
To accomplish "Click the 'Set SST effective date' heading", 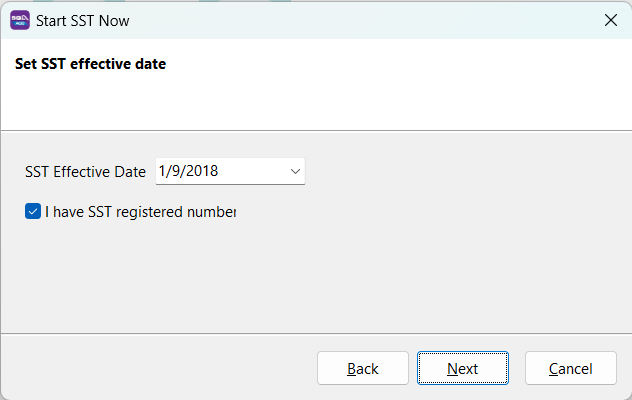I will 90,65.
